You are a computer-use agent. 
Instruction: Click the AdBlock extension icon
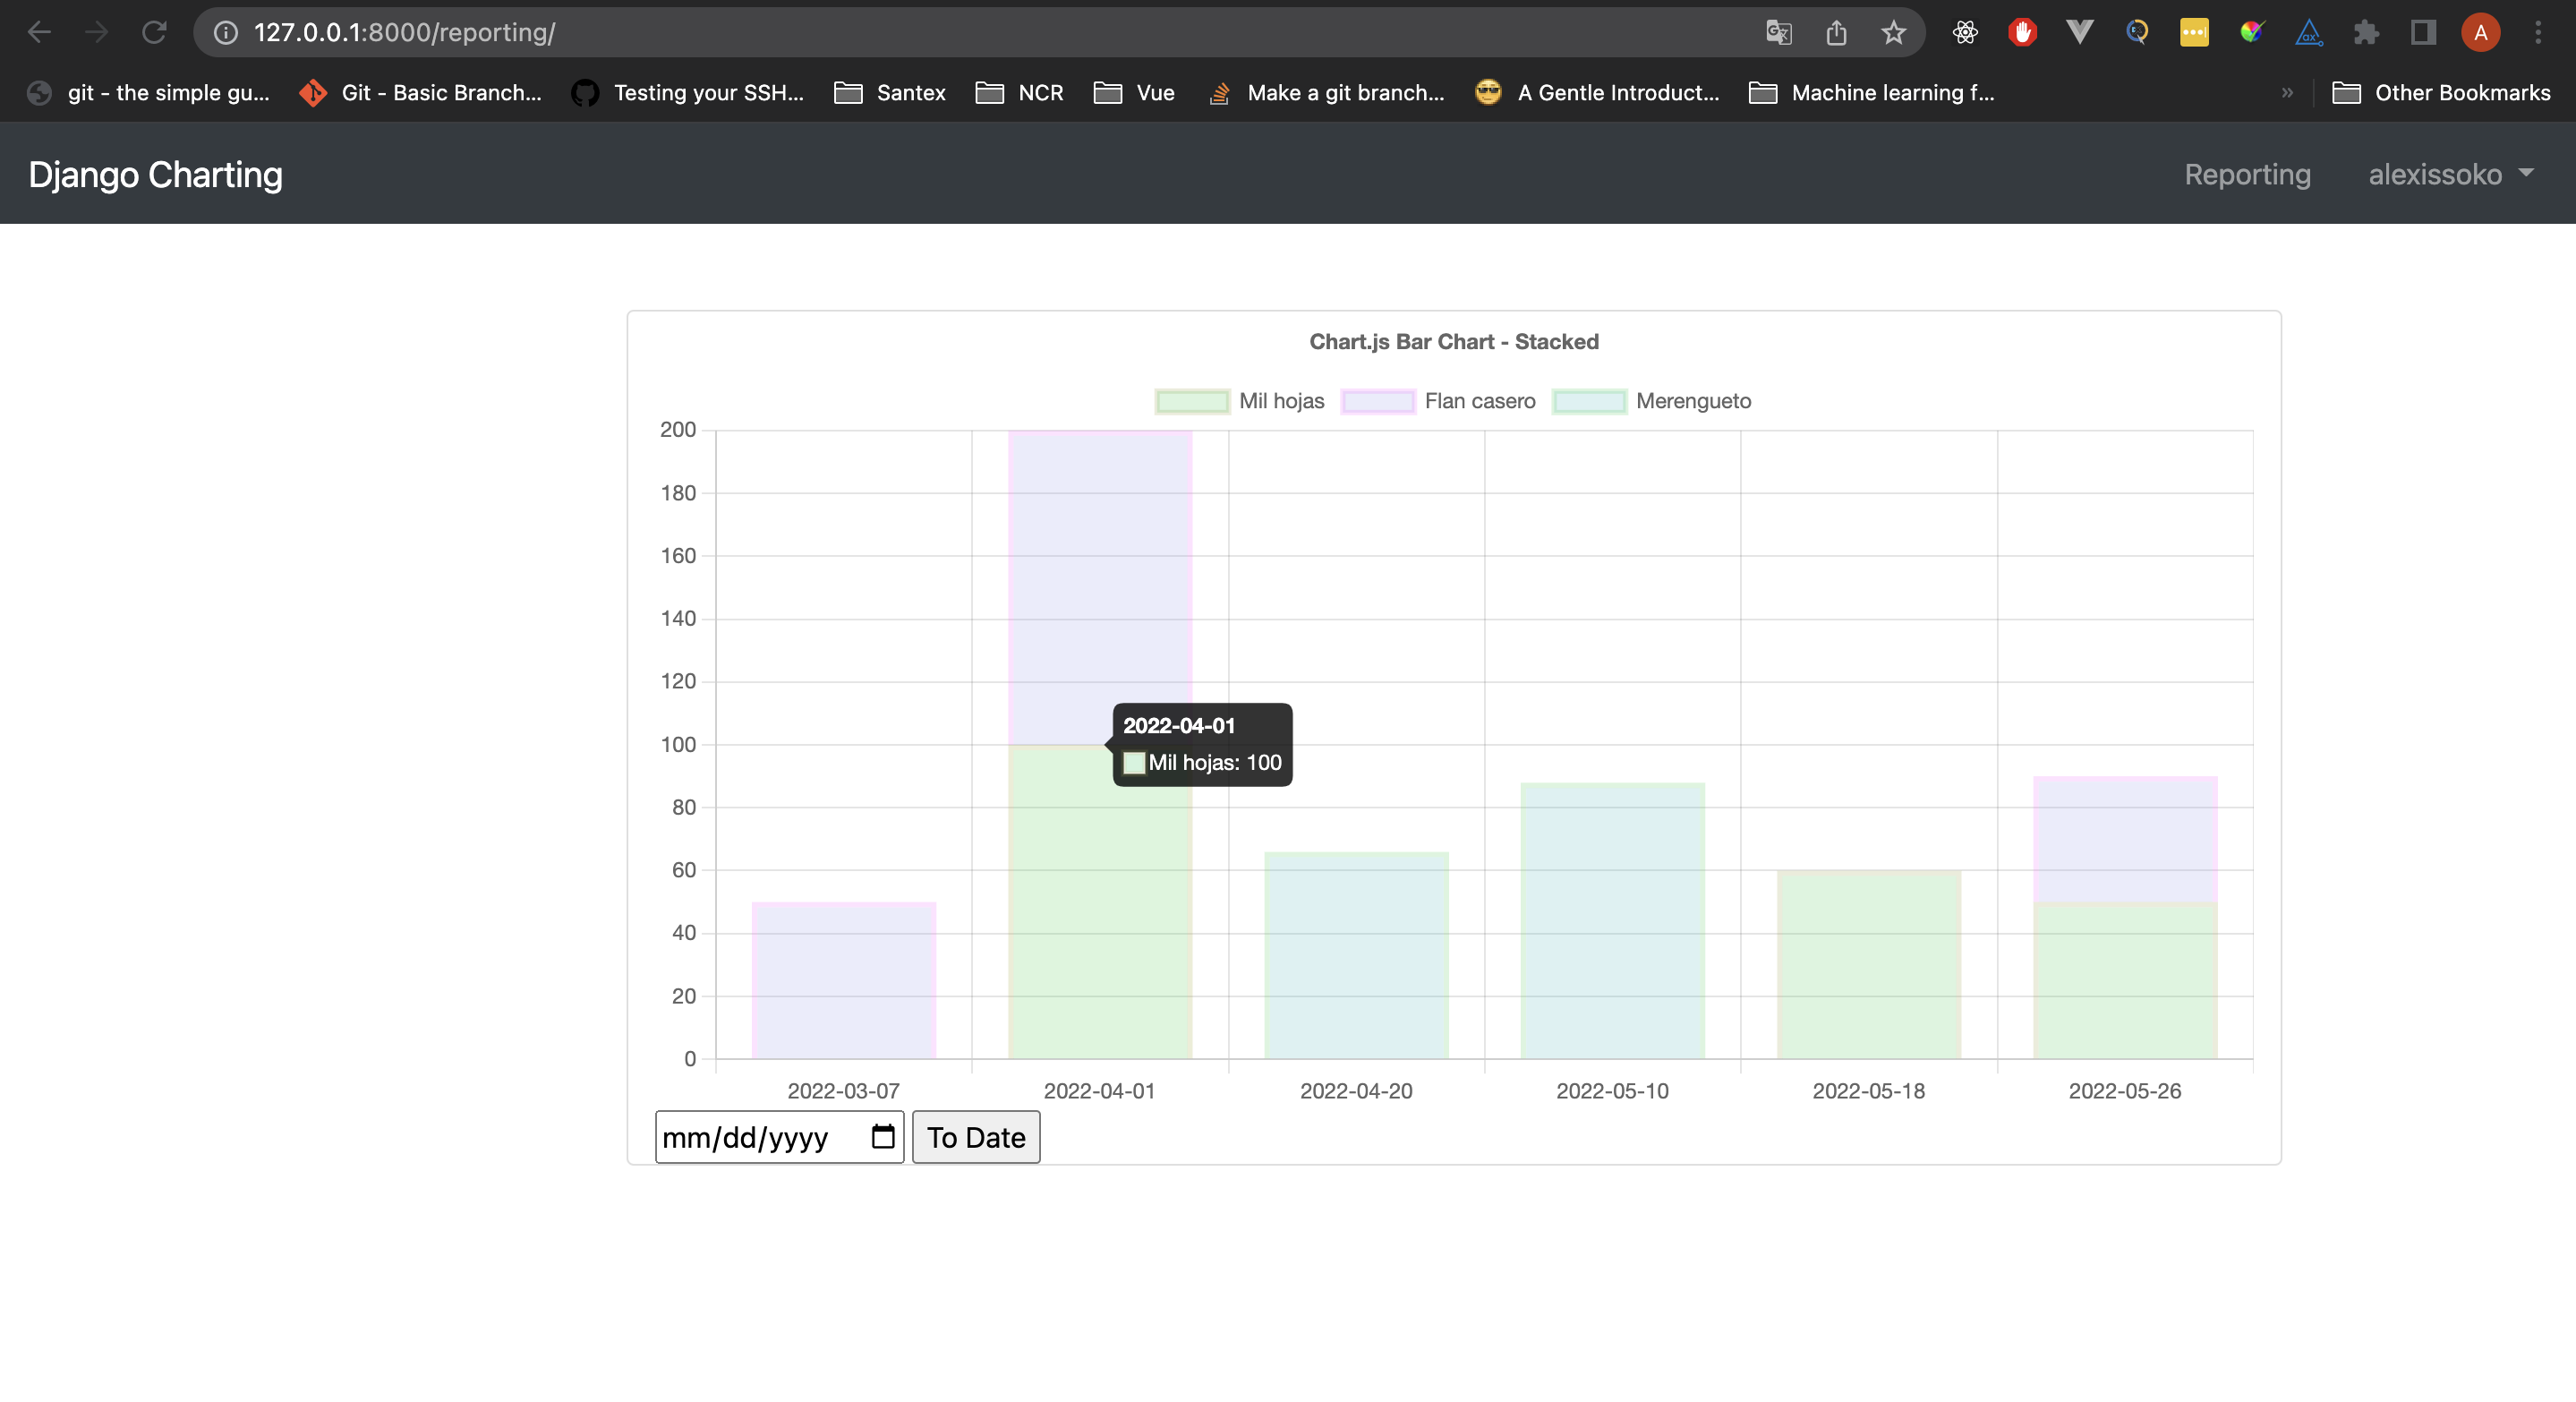point(2023,31)
